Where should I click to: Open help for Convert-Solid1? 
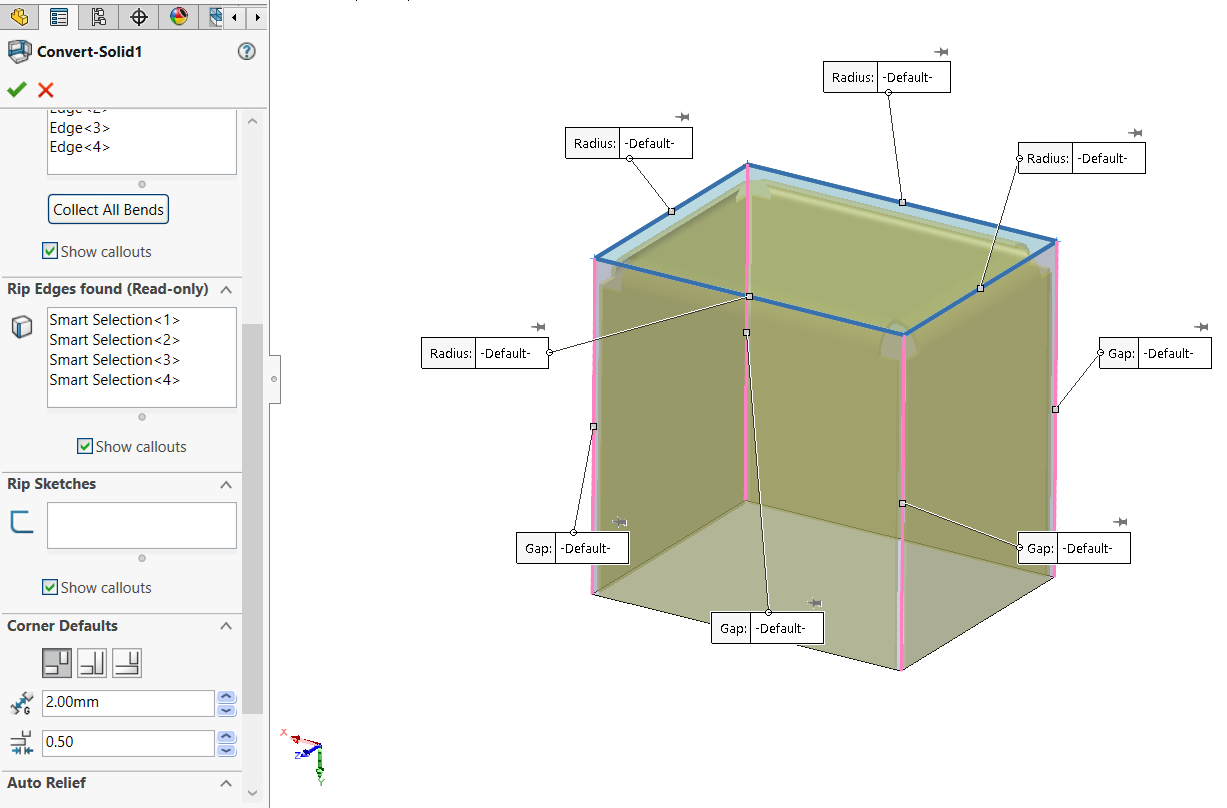pyautogui.click(x=247, y=52)
